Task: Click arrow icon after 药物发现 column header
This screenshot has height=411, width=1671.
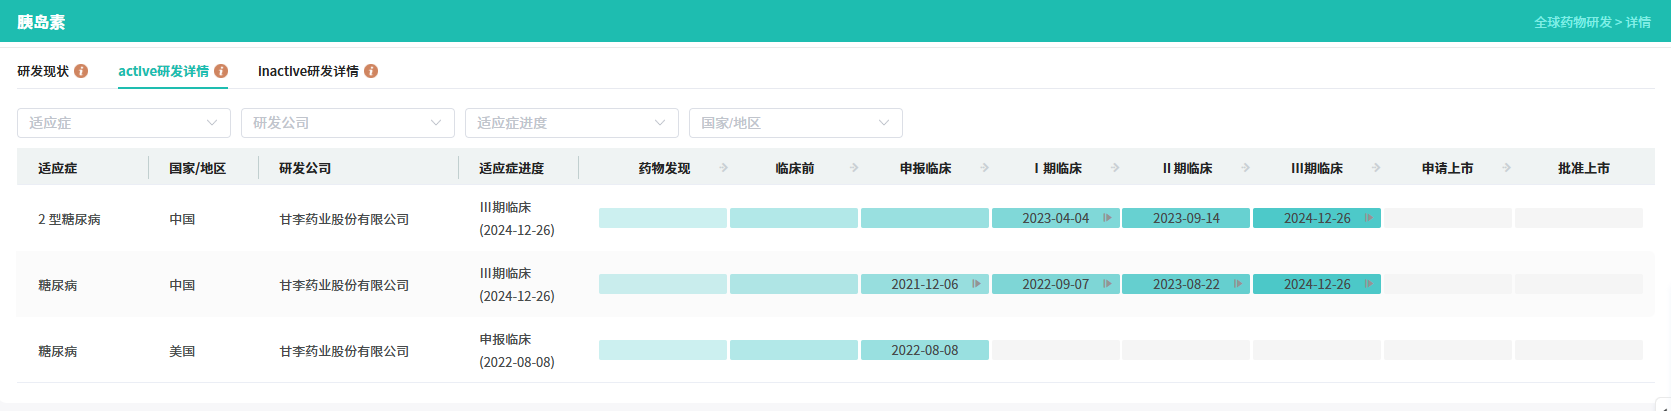Action: tap(724, 168)
